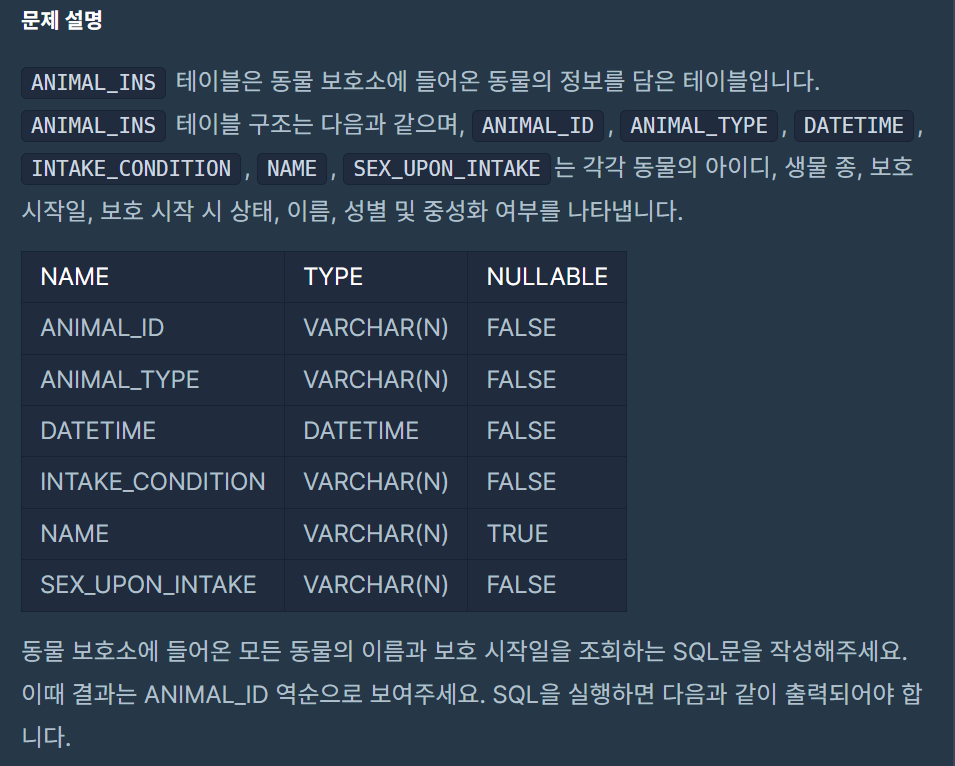Click the NAME column header
Screen dimensions: 955x766
pyautogui.click(x=153, y=277)
